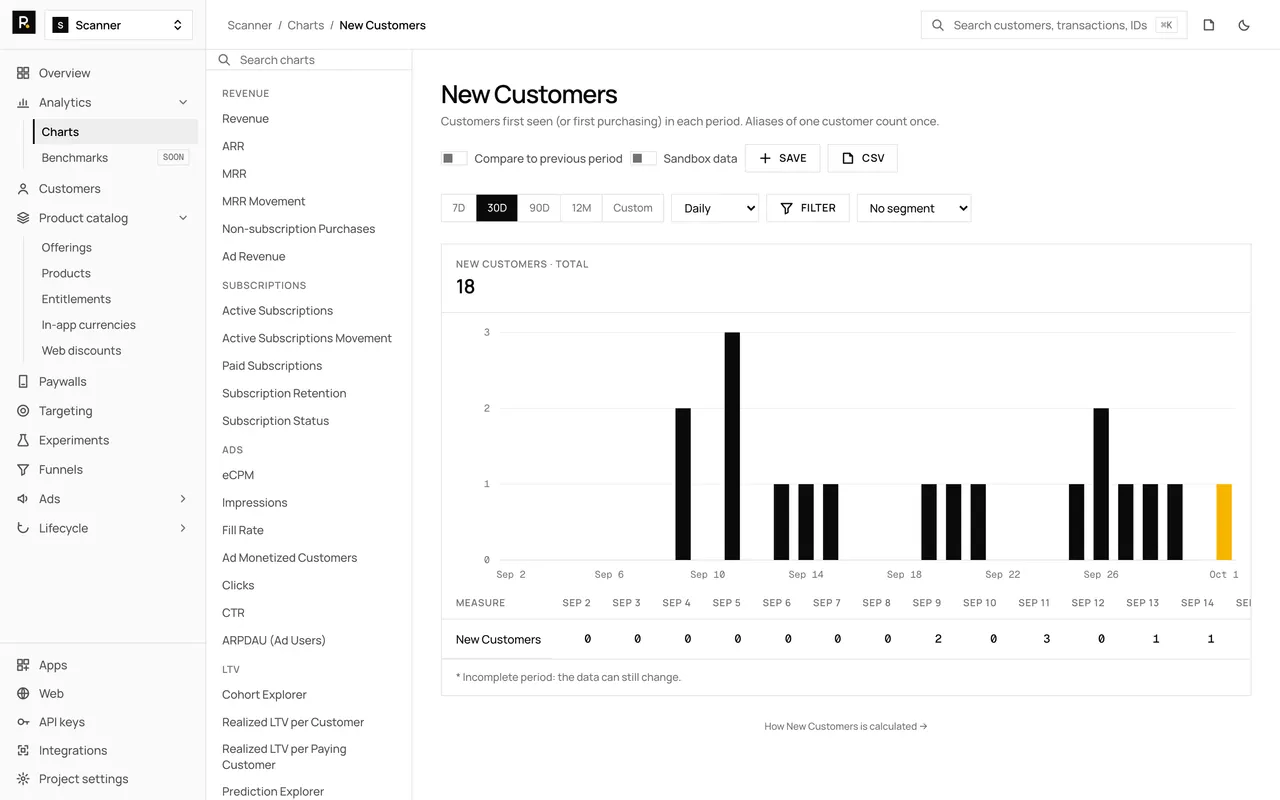The width and height of the screenshot is (1280, 800).
Task: Open Project settings gear icon
Action: [x=23, y=779]
